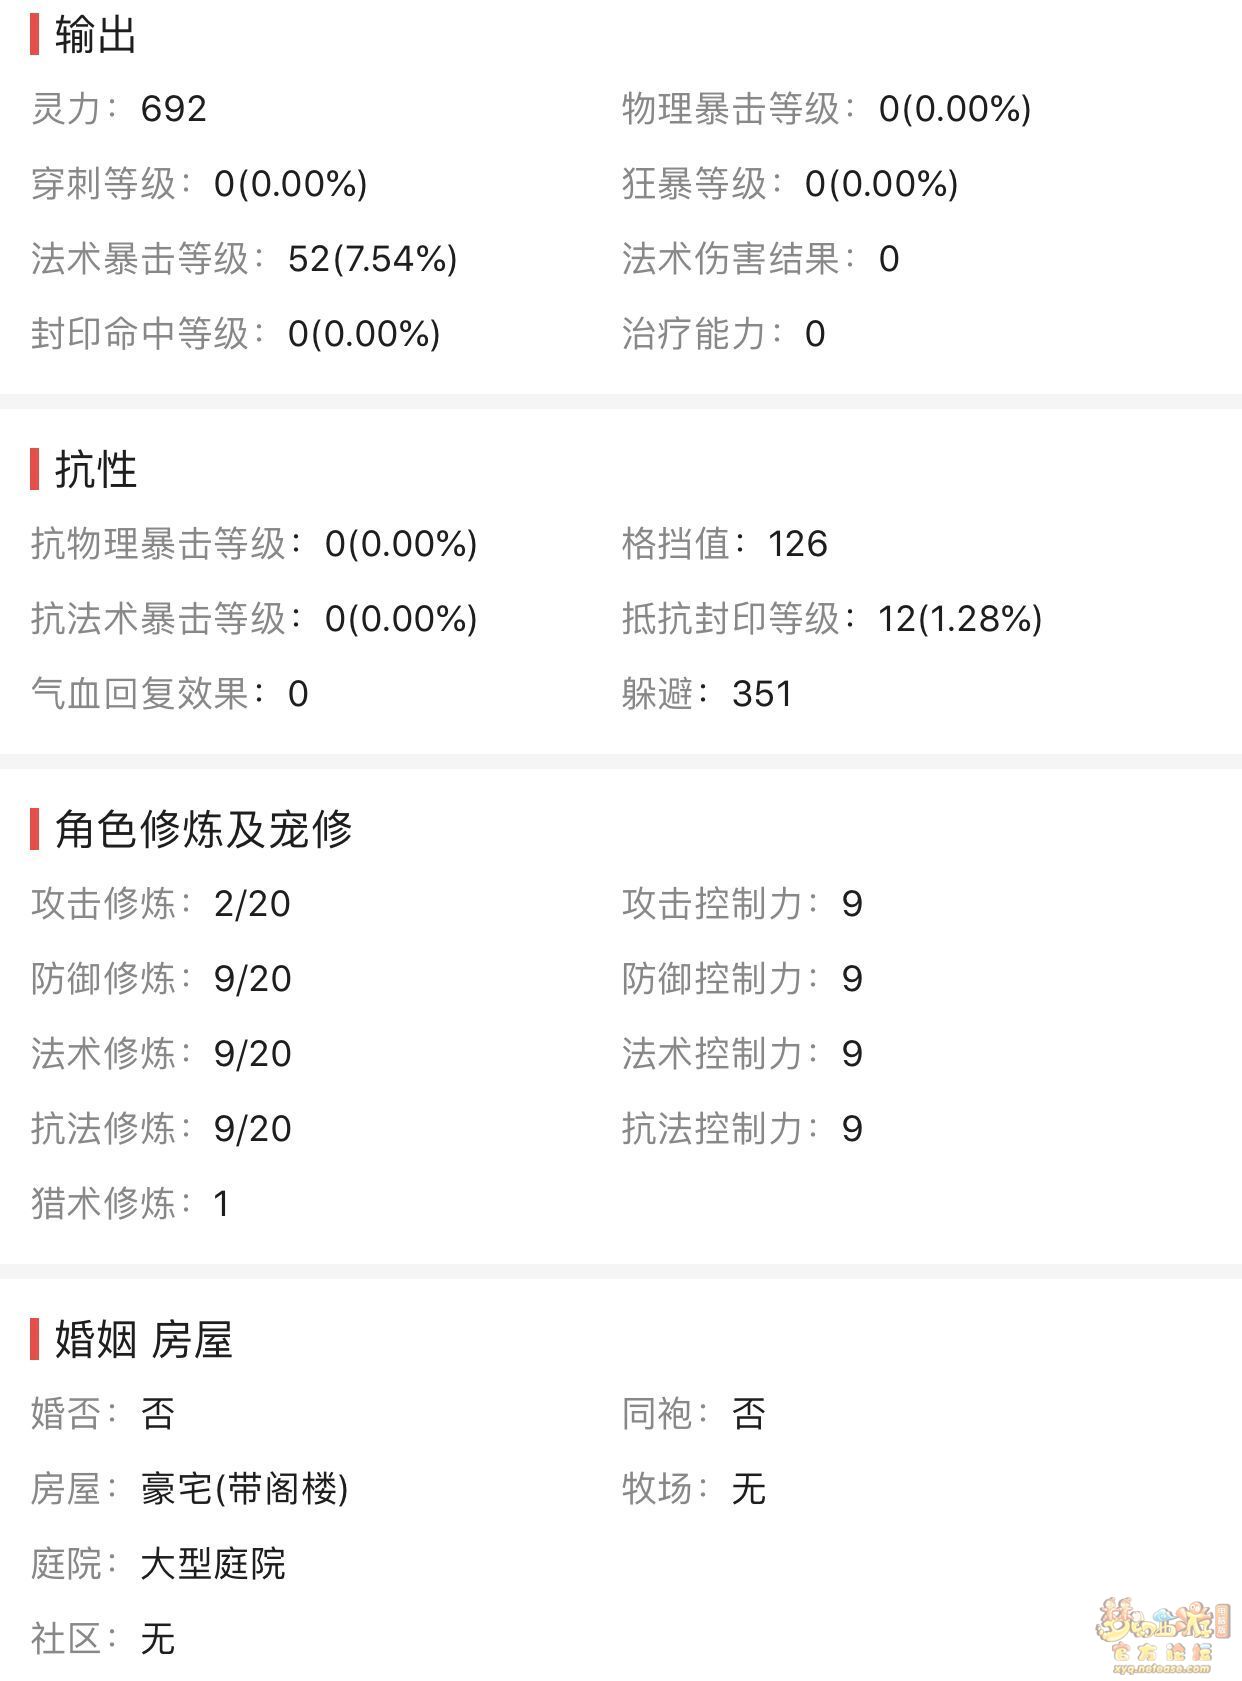Select the 猎术修炼 value 1

click(221, 1204)
